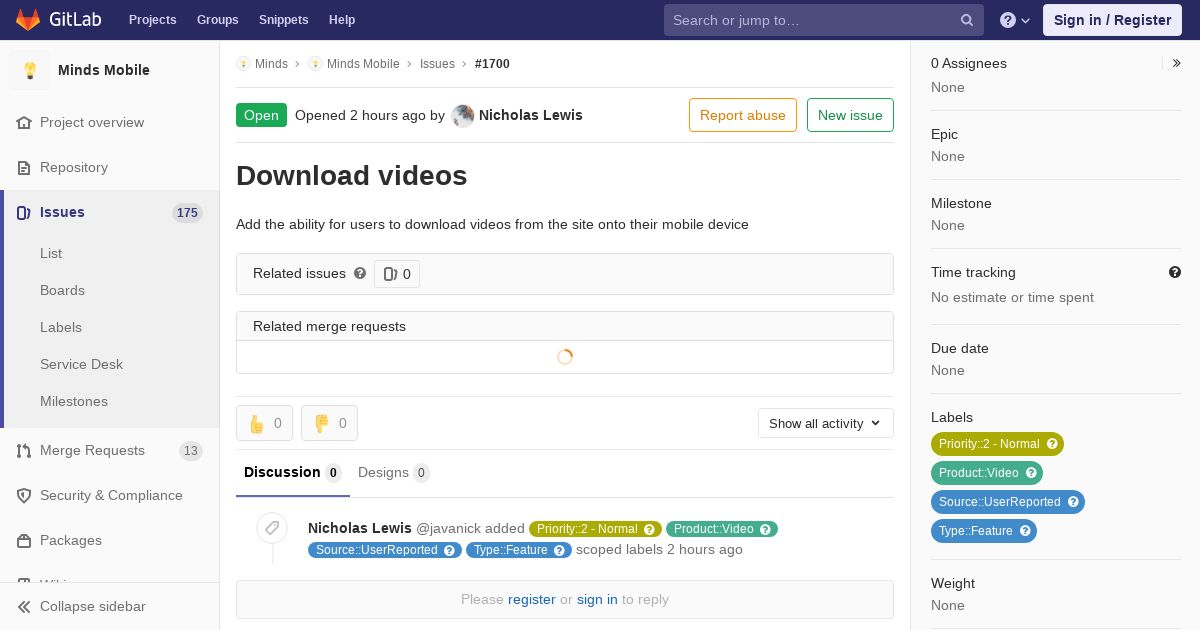This screenshot has width=1200, height=630.
Task: Click the Merge Requests sidebar icon
Action: (x=24, y=450)
